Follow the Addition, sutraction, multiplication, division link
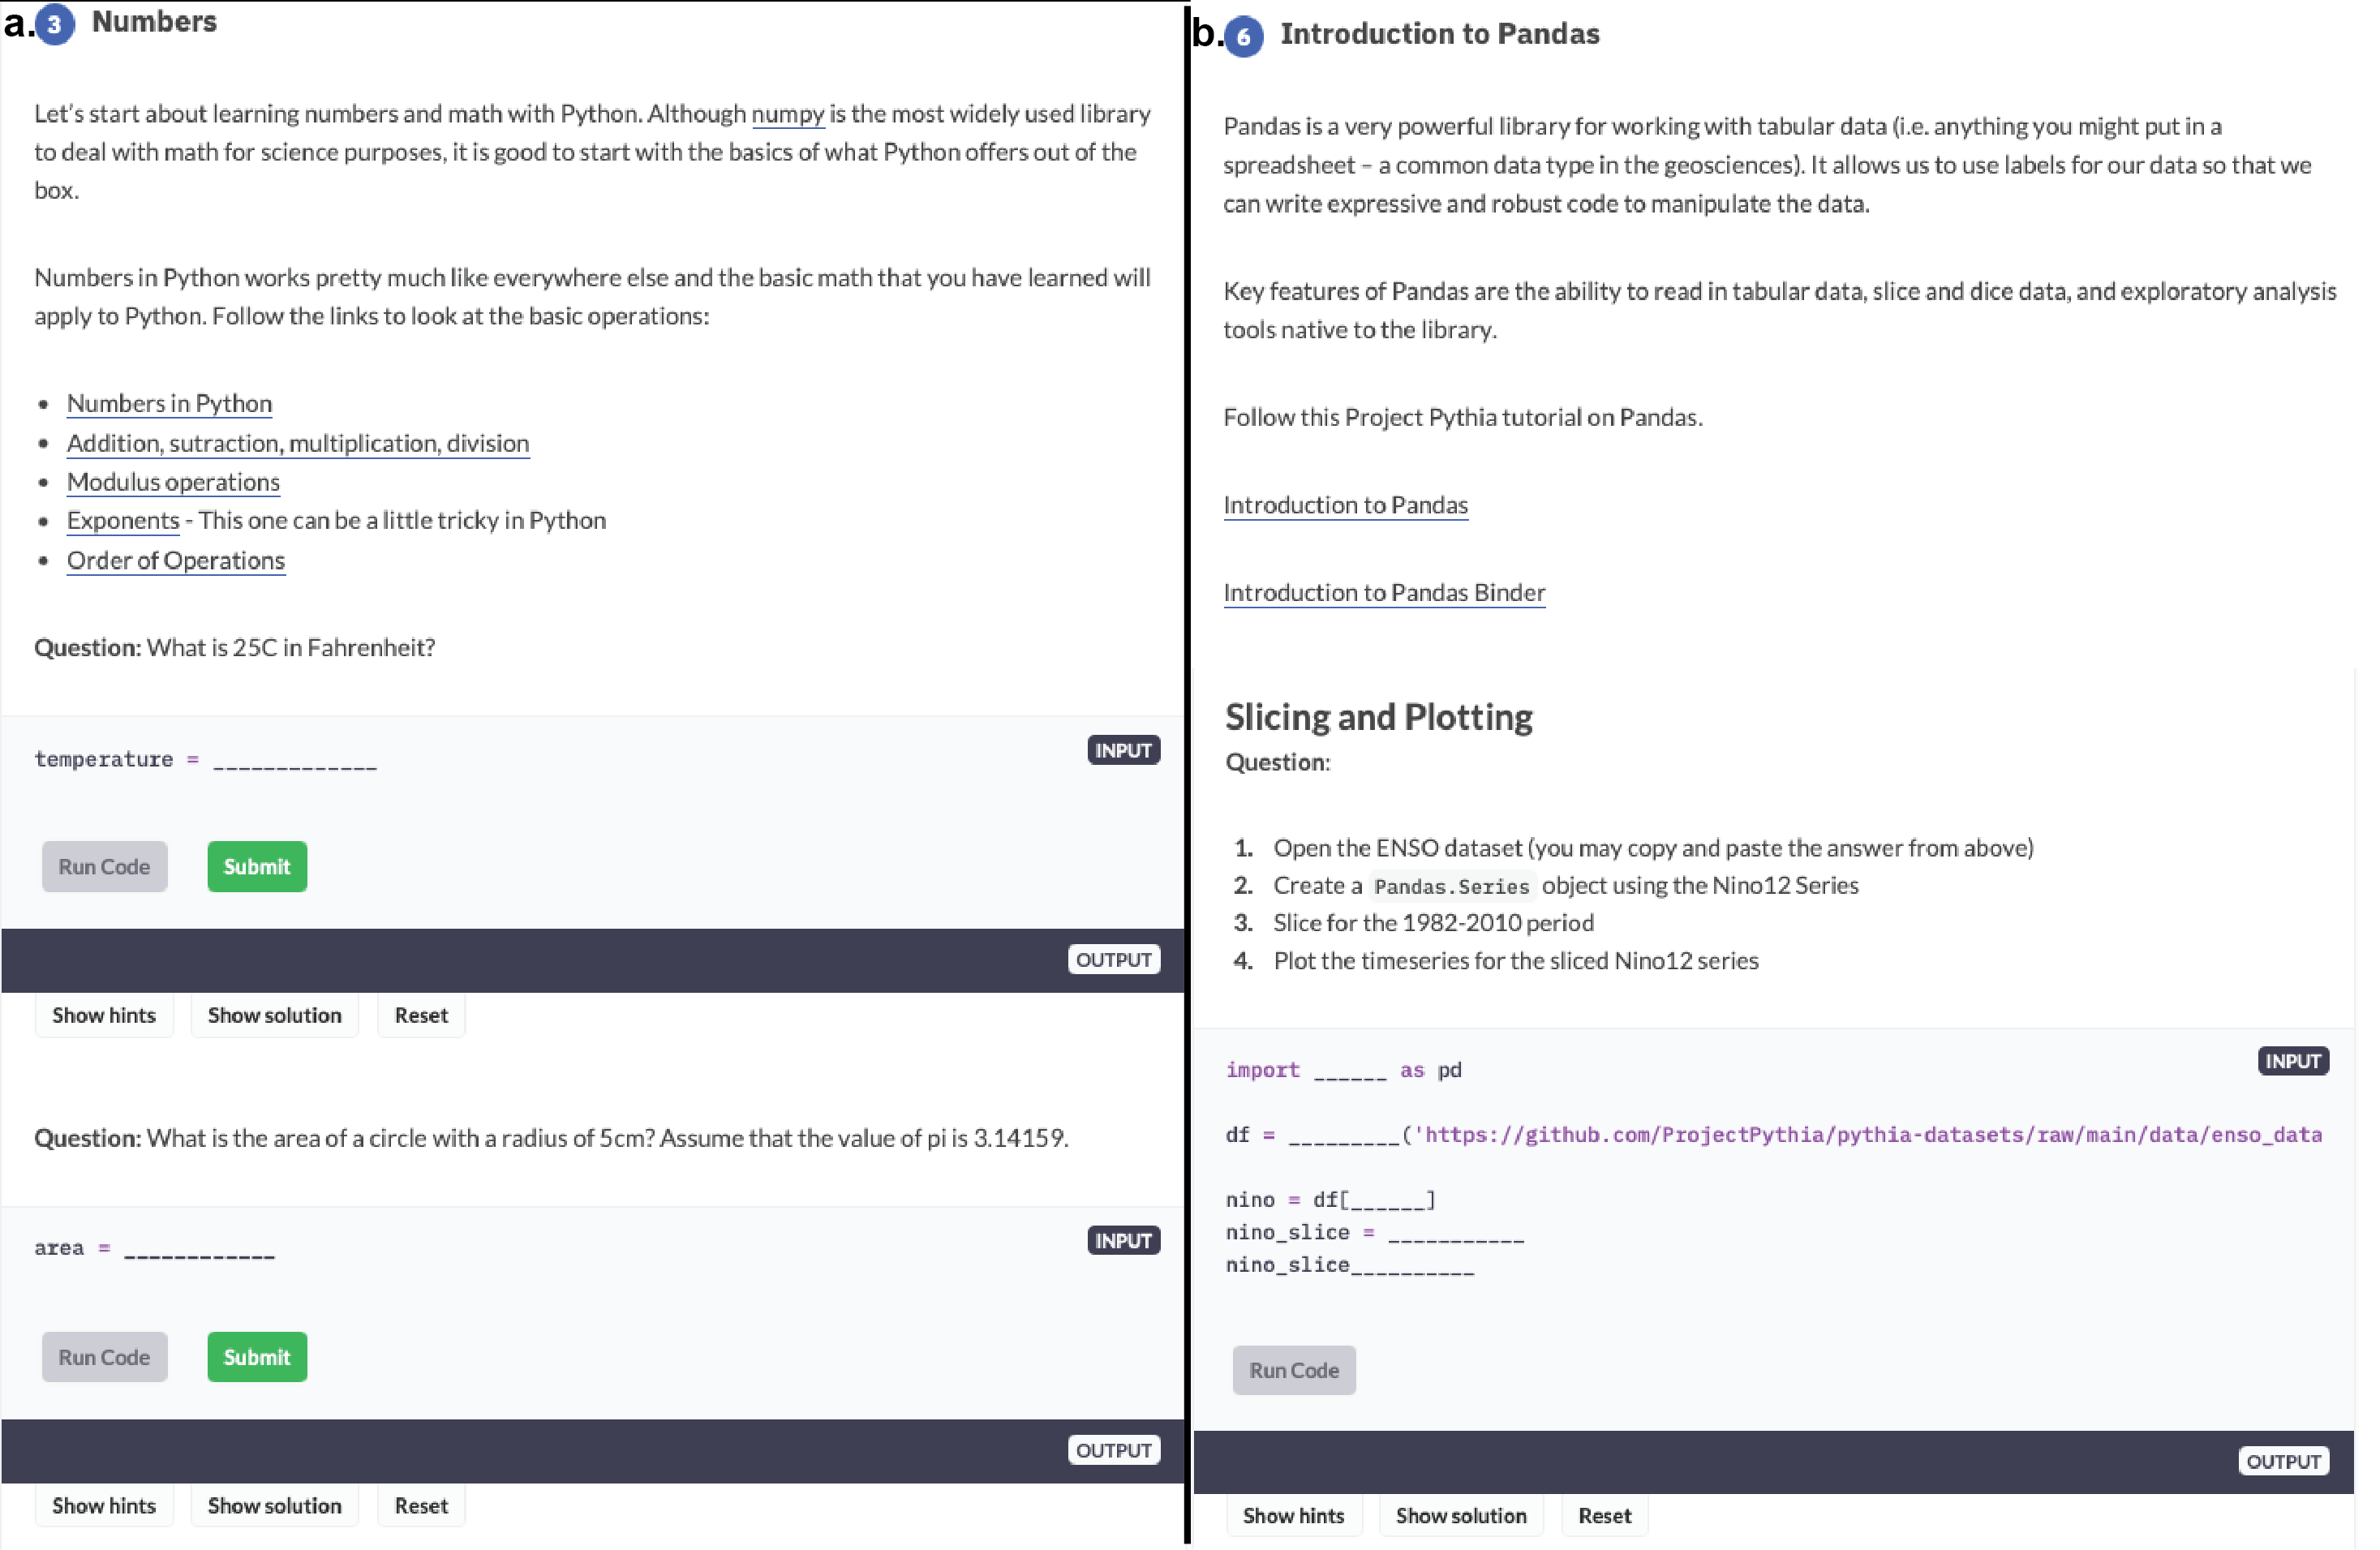This screenshot has width=2380, height=1550. (297, 442)
